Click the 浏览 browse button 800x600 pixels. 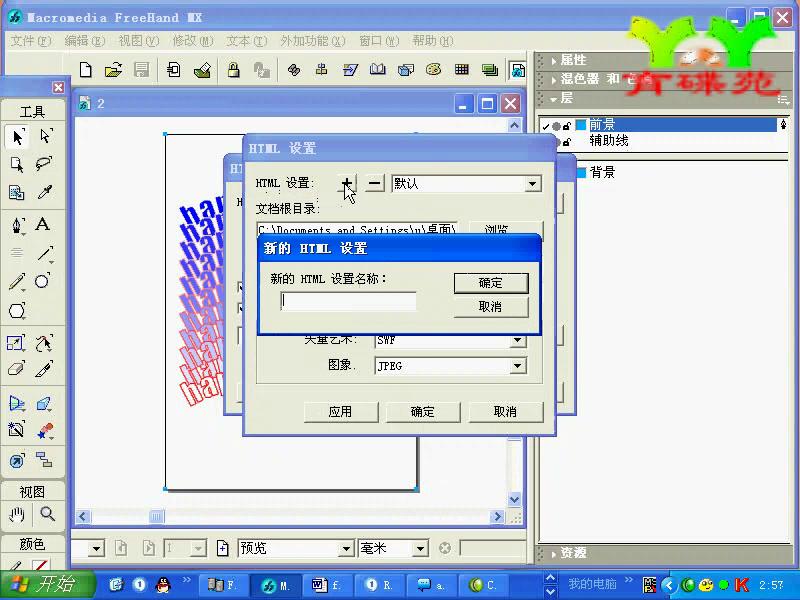coord(505,229)
